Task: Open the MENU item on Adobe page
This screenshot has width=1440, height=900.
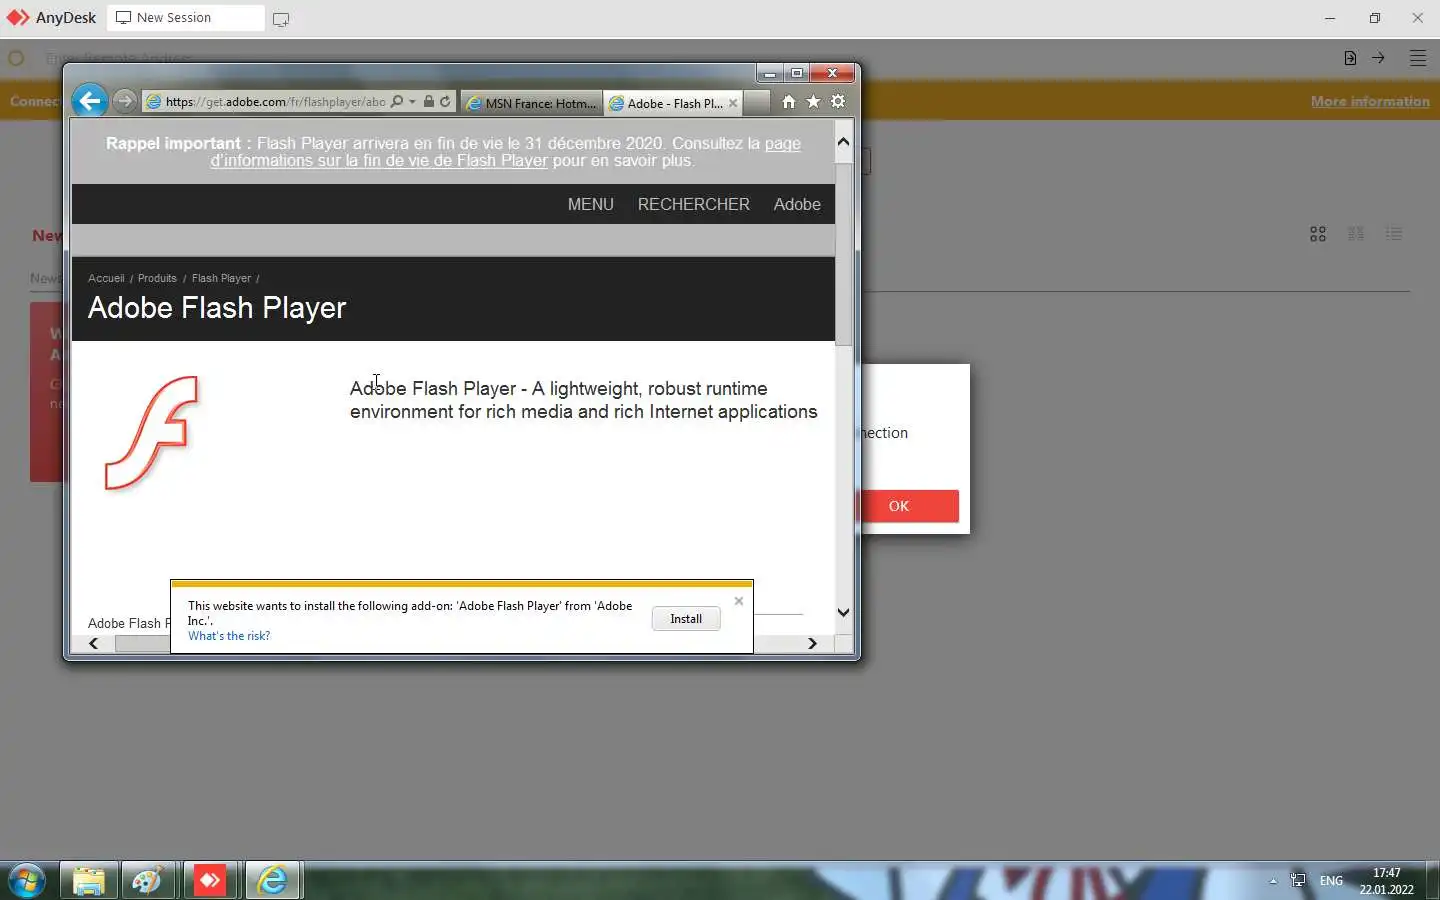Action: pos(591,204)
